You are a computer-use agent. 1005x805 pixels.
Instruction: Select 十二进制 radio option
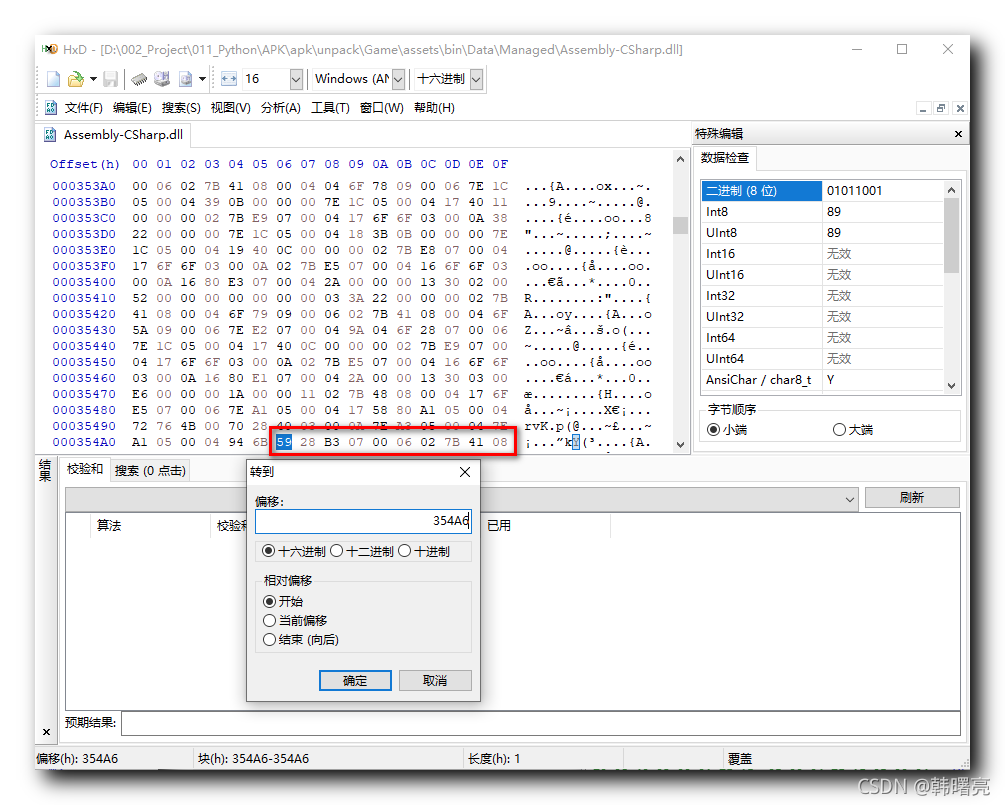point(362,551)
